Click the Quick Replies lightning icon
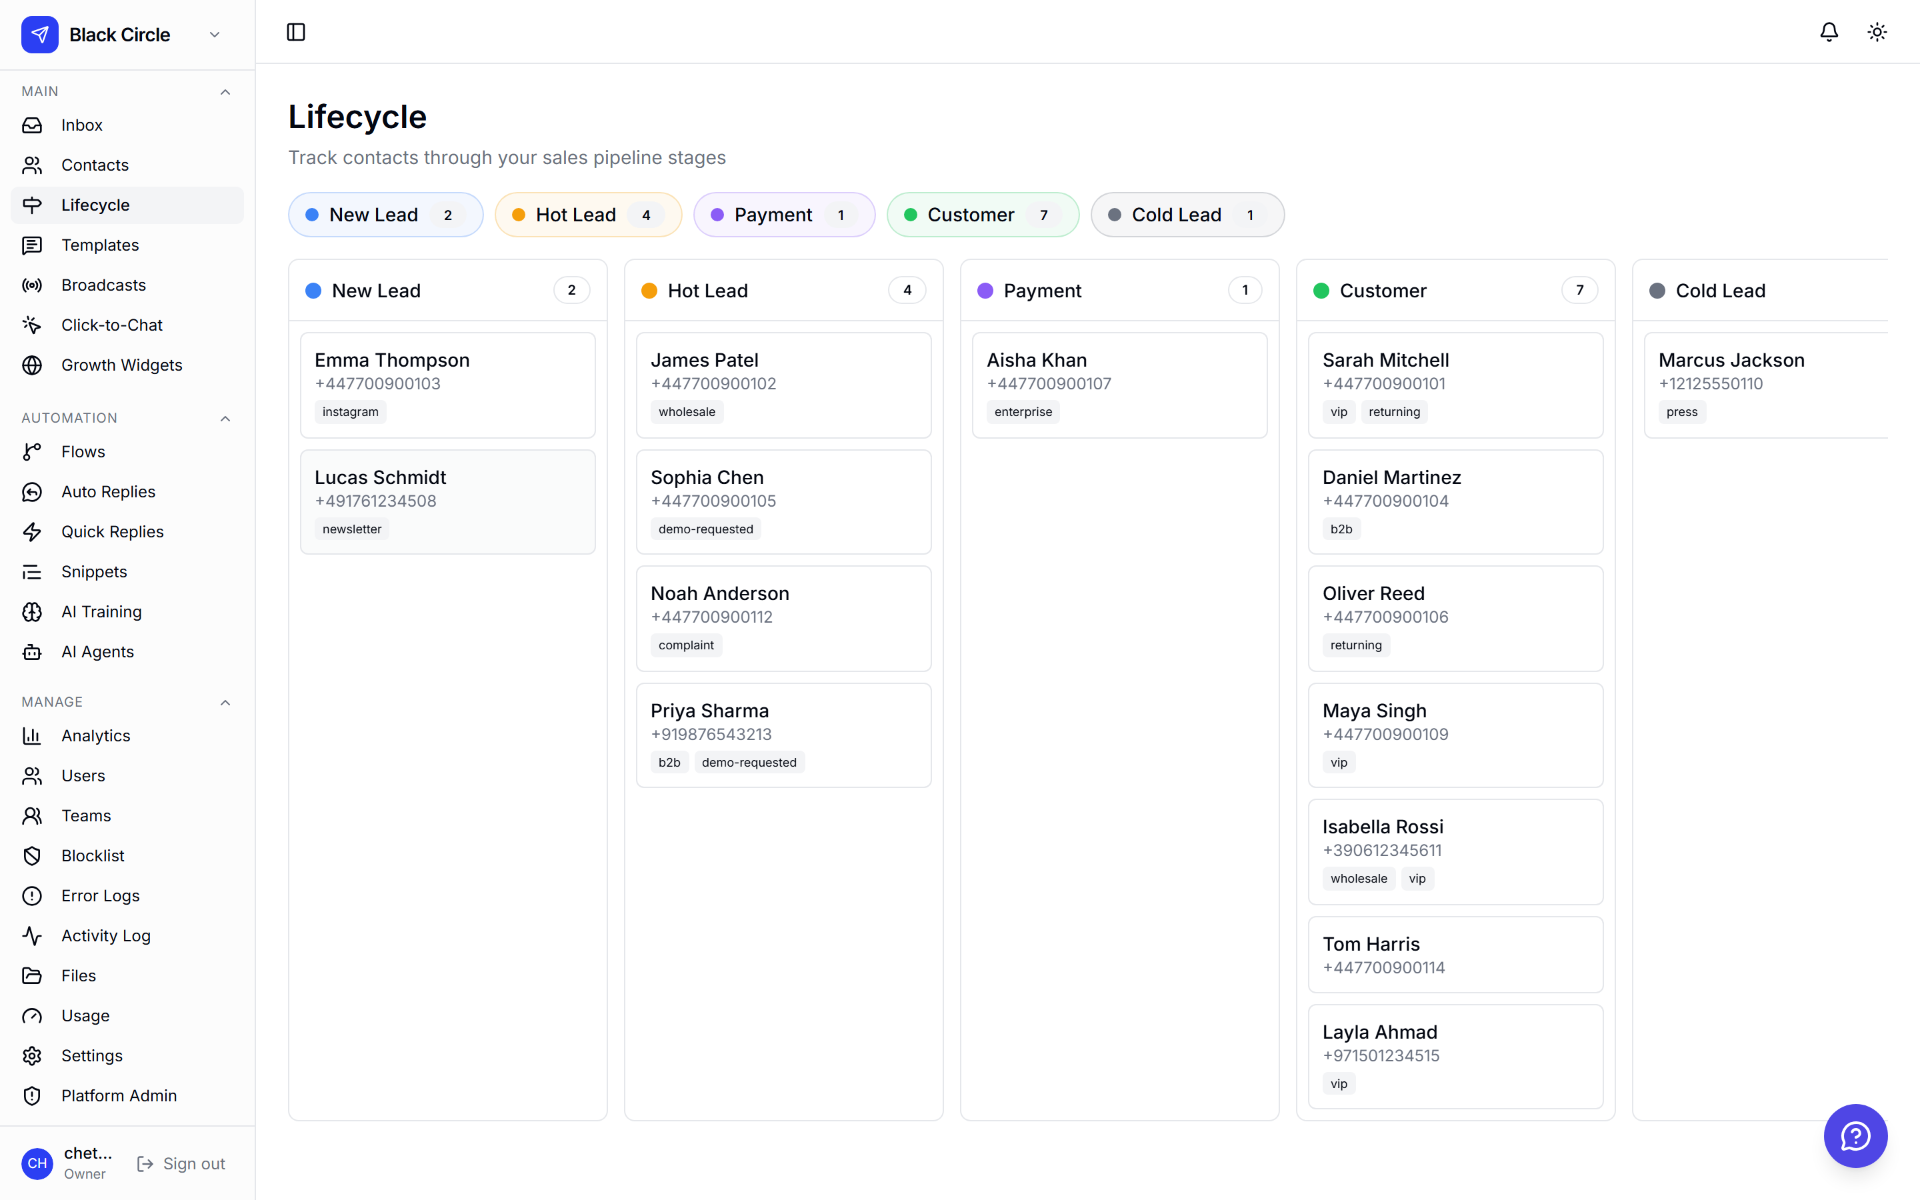This screenshot has height=1200, width=1920. pyautogui.click(x=32, y=532)
